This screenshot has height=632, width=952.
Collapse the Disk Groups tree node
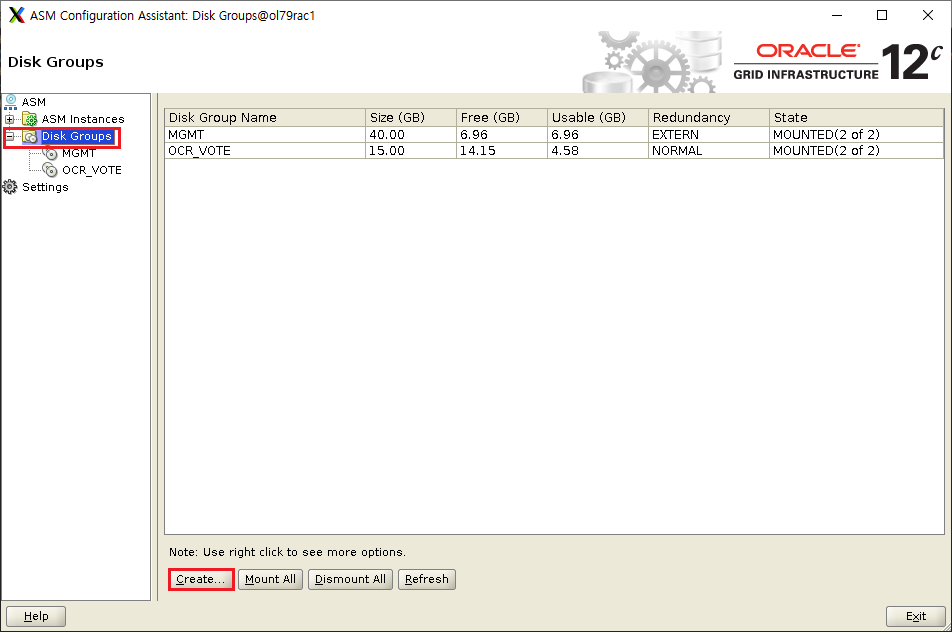[x=10, y=137]
